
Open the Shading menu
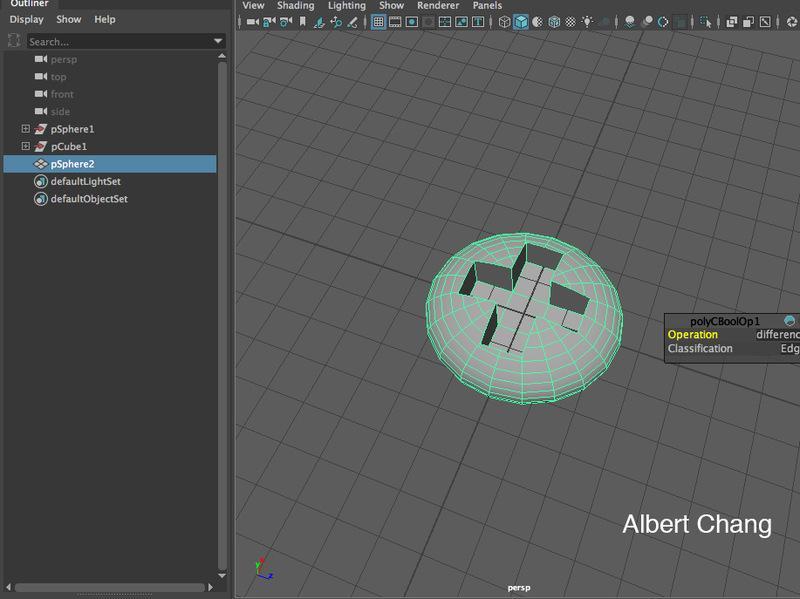[x=295, y=5]
